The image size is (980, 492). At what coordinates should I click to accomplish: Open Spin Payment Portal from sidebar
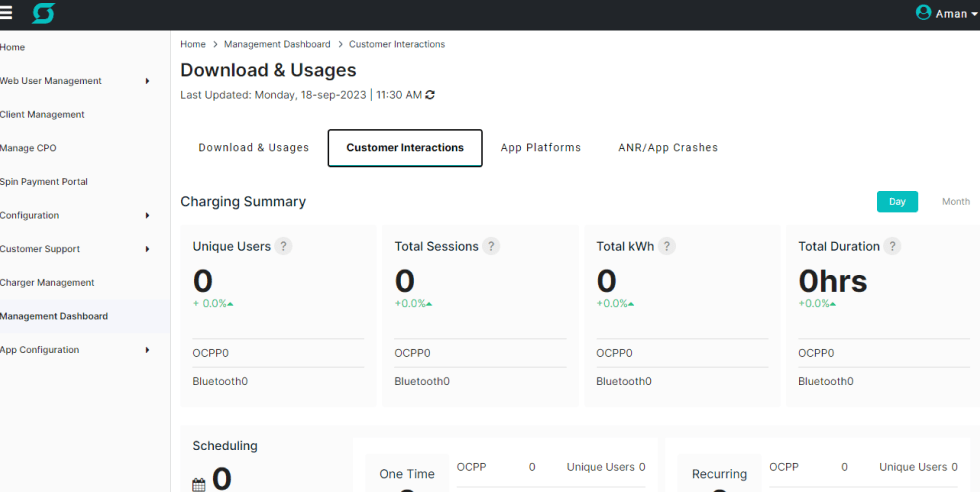pyautogui.click(x=44, y=182)
